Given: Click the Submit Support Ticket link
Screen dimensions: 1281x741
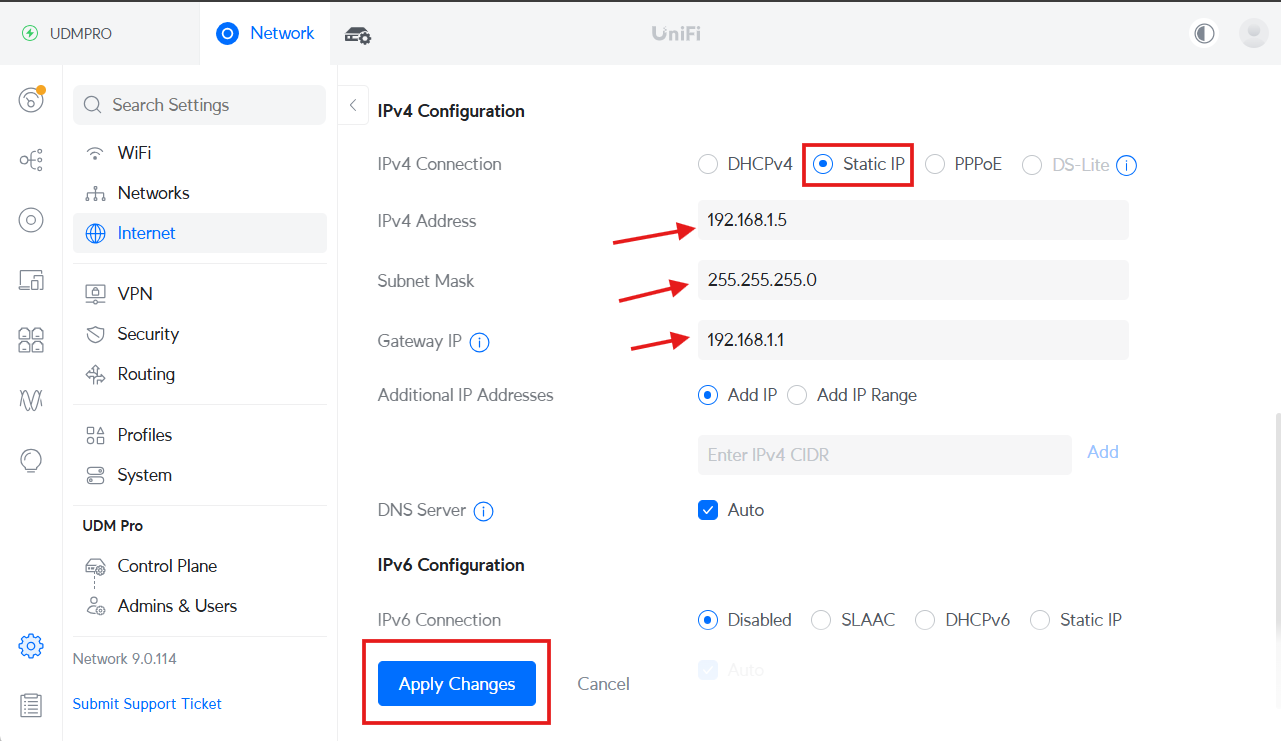Looking at the screenshot, I should click(147, 704).
